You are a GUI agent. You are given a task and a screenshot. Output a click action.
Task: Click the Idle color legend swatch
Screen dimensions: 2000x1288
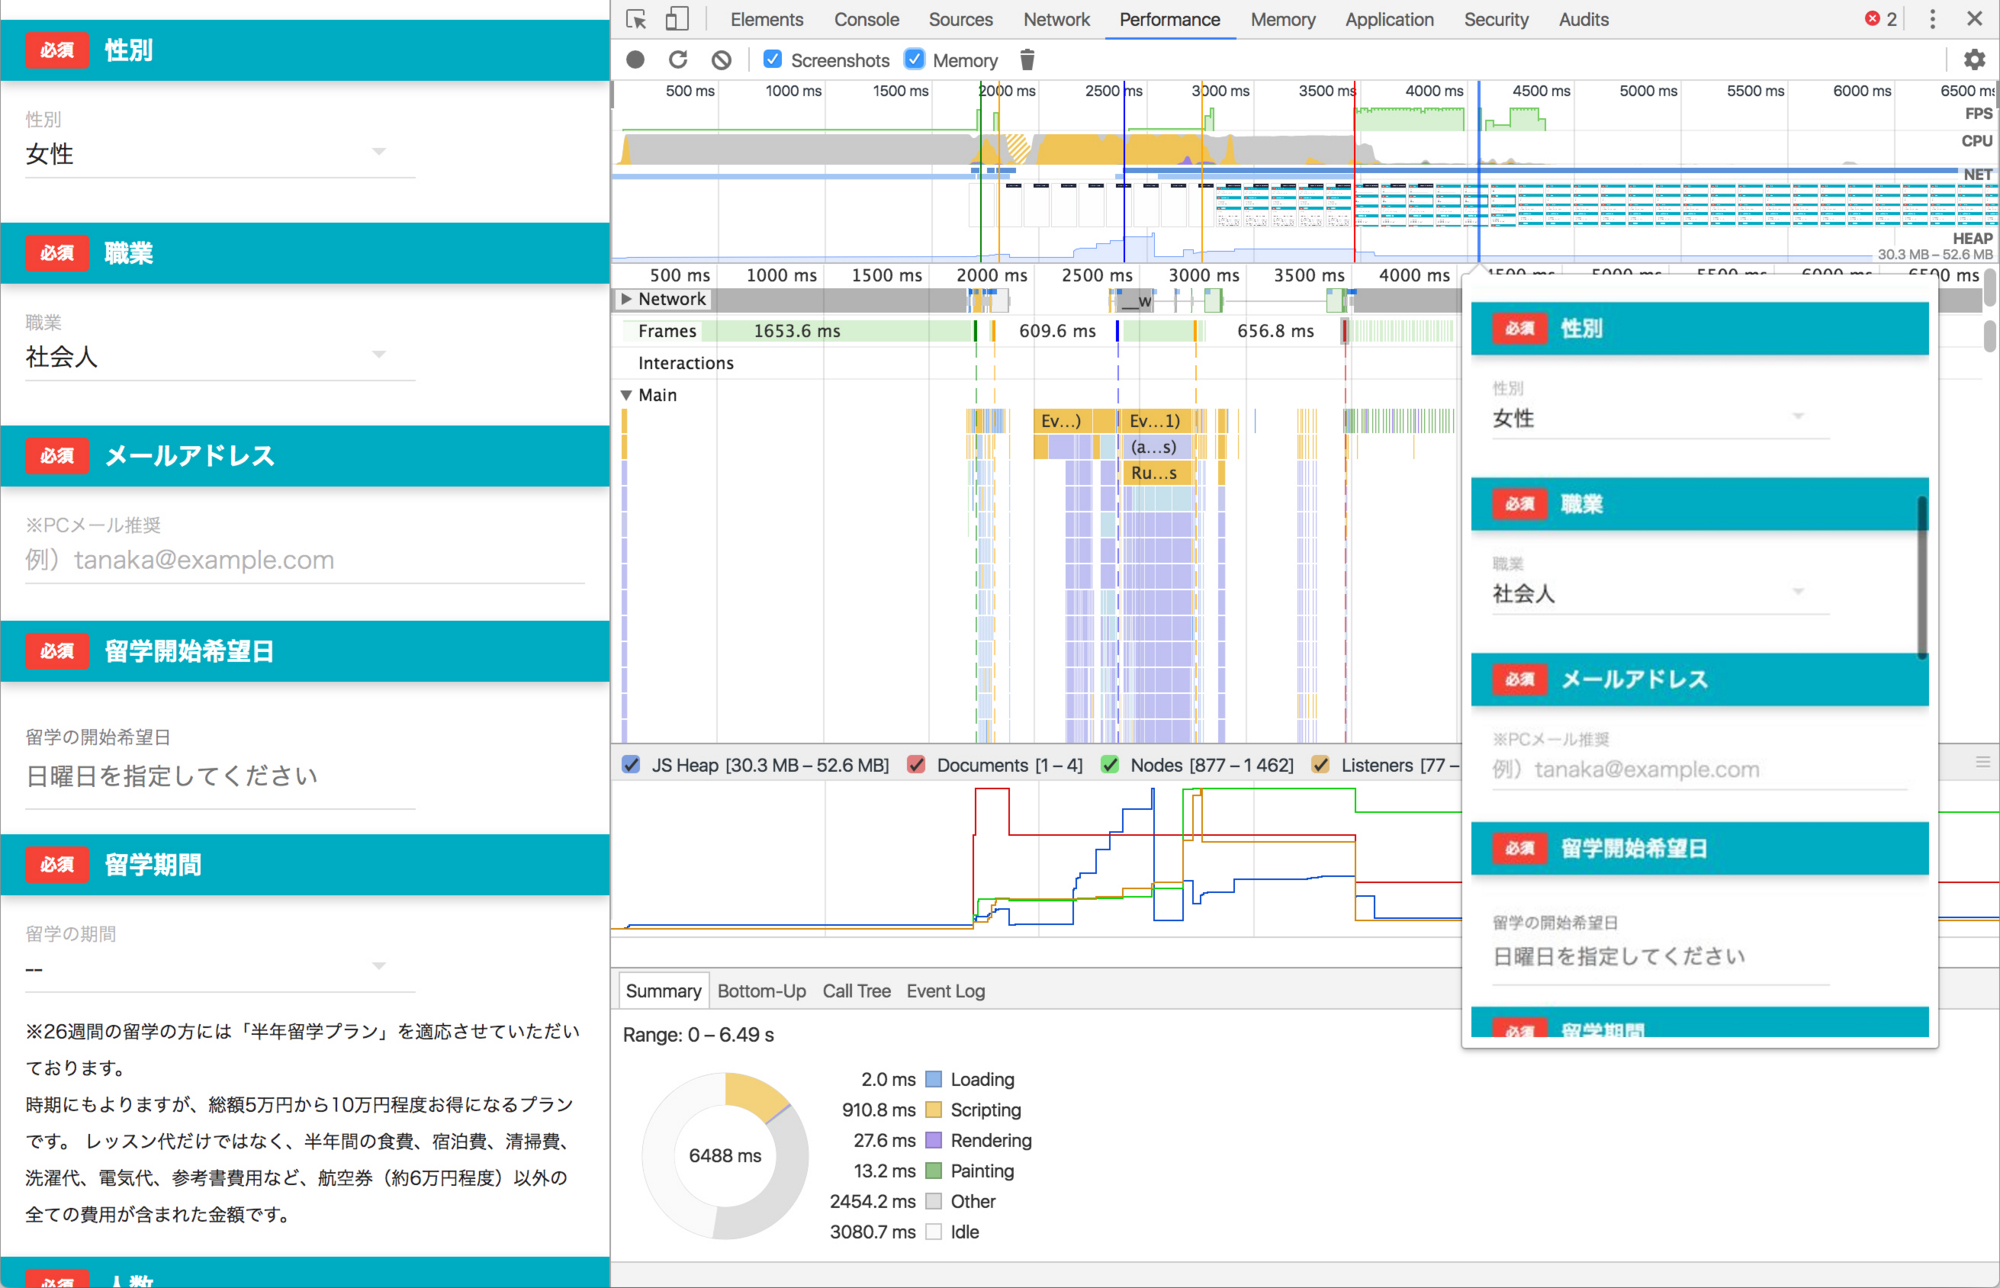pos(933,1232)
